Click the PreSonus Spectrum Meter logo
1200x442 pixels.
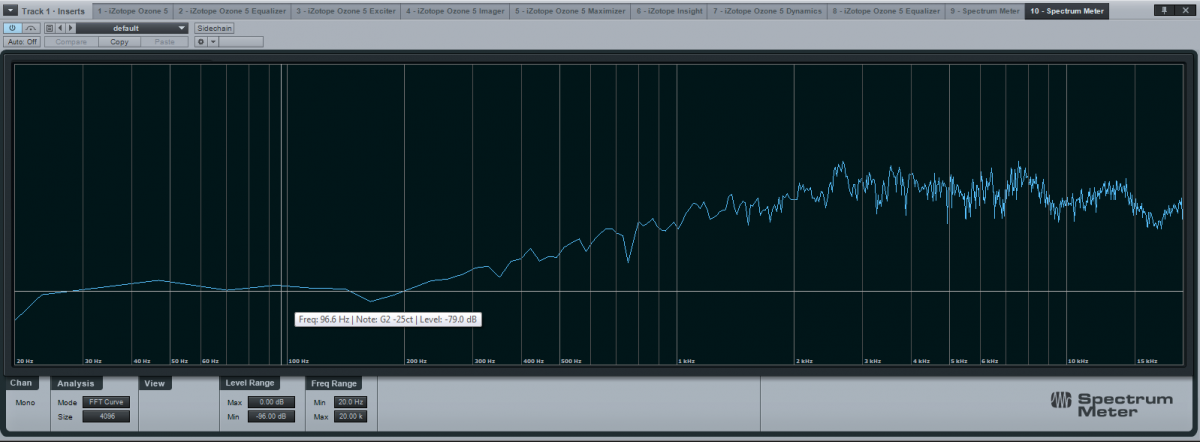[1110, 401]
